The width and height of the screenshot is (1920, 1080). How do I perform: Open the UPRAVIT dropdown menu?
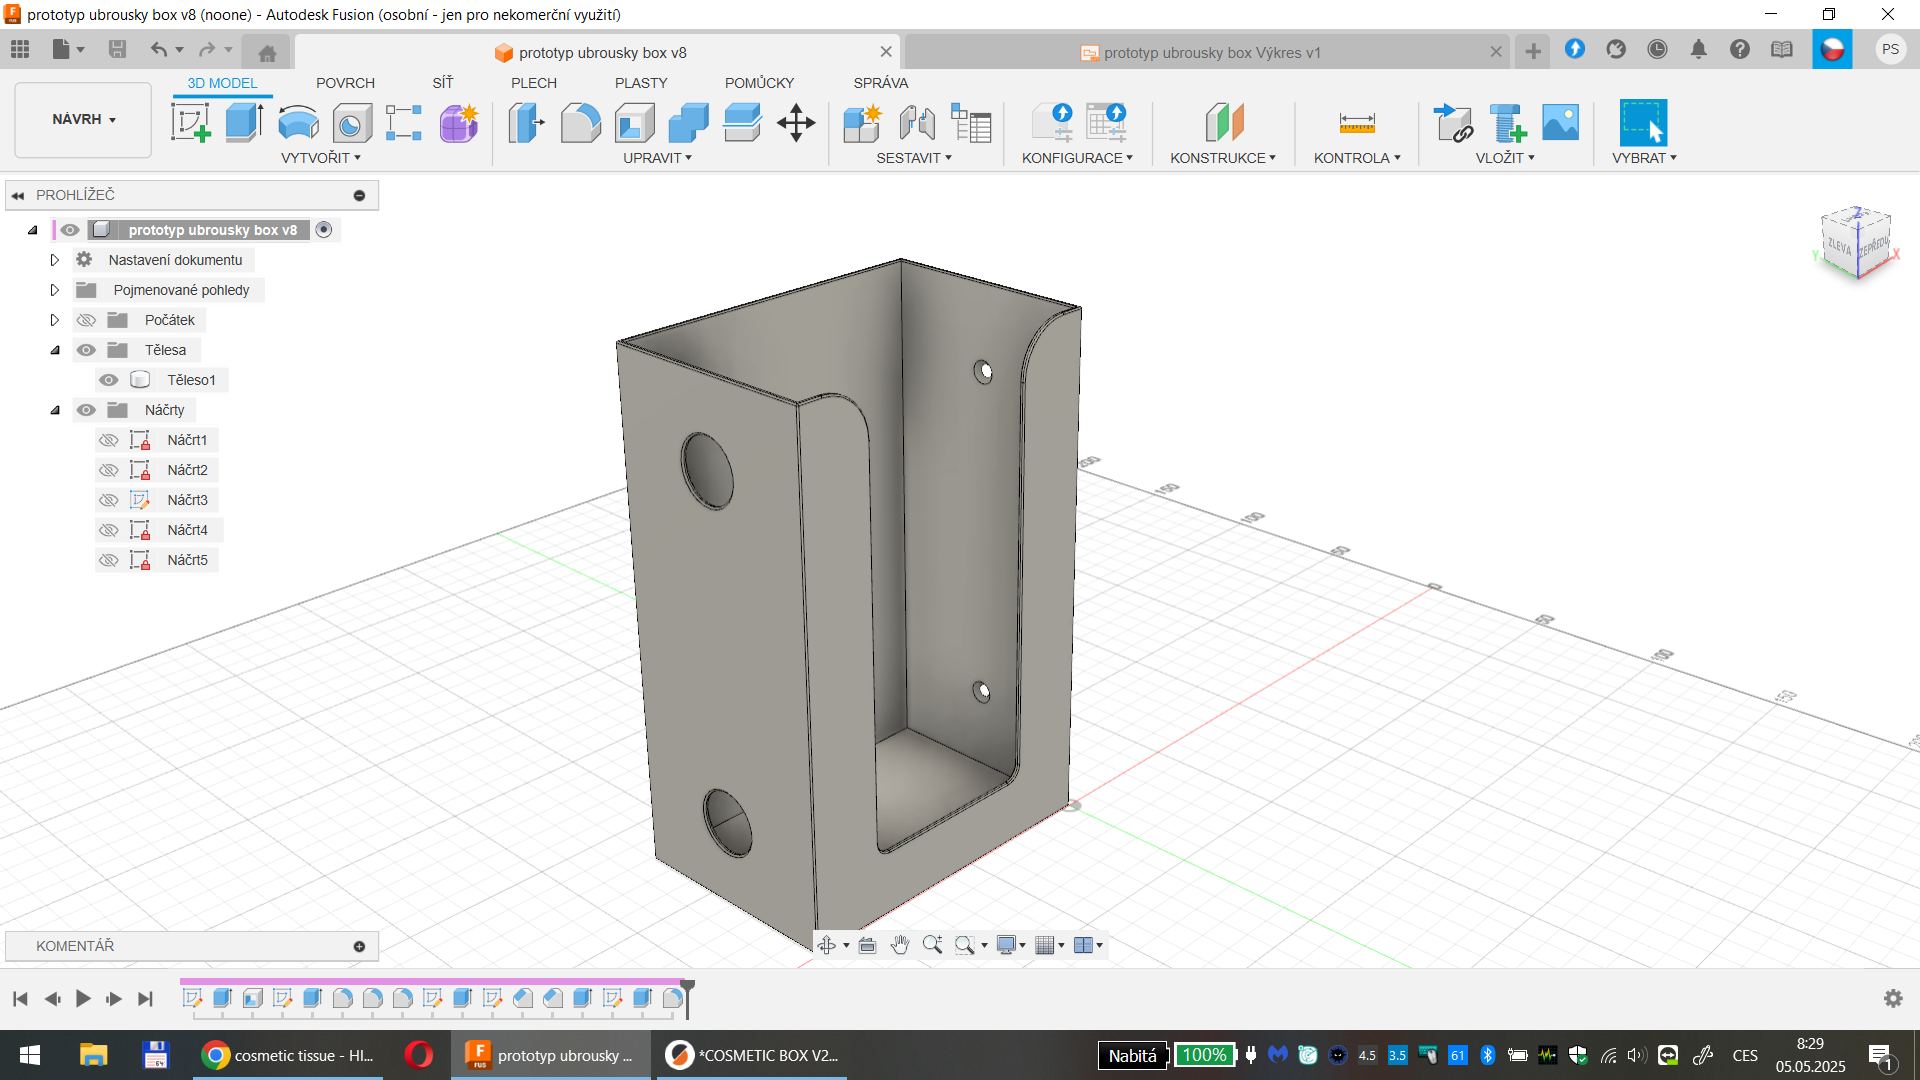657,158
